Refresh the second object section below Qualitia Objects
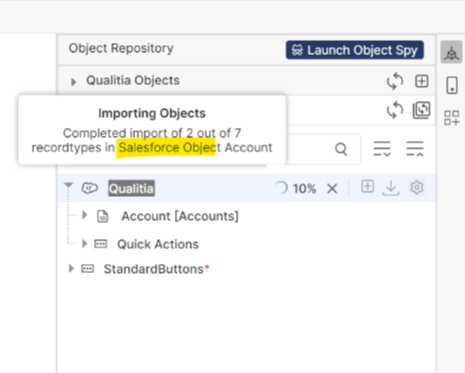 [x=395, y=110]
